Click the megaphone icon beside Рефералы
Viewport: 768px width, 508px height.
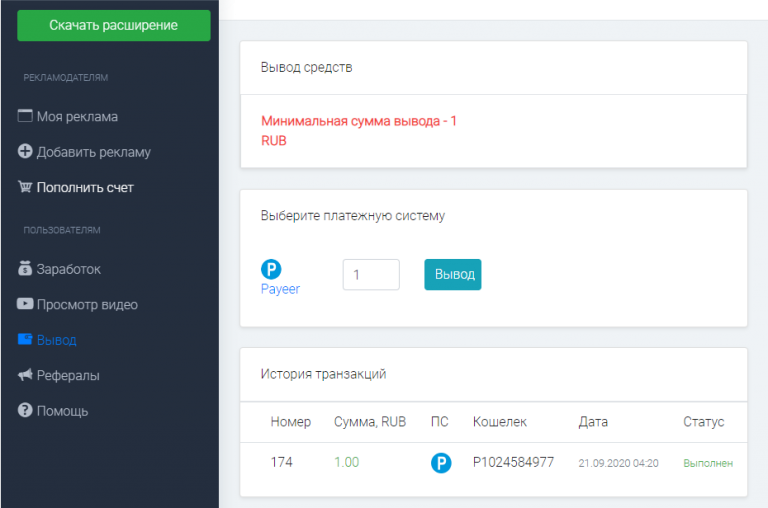pos(26,375)
